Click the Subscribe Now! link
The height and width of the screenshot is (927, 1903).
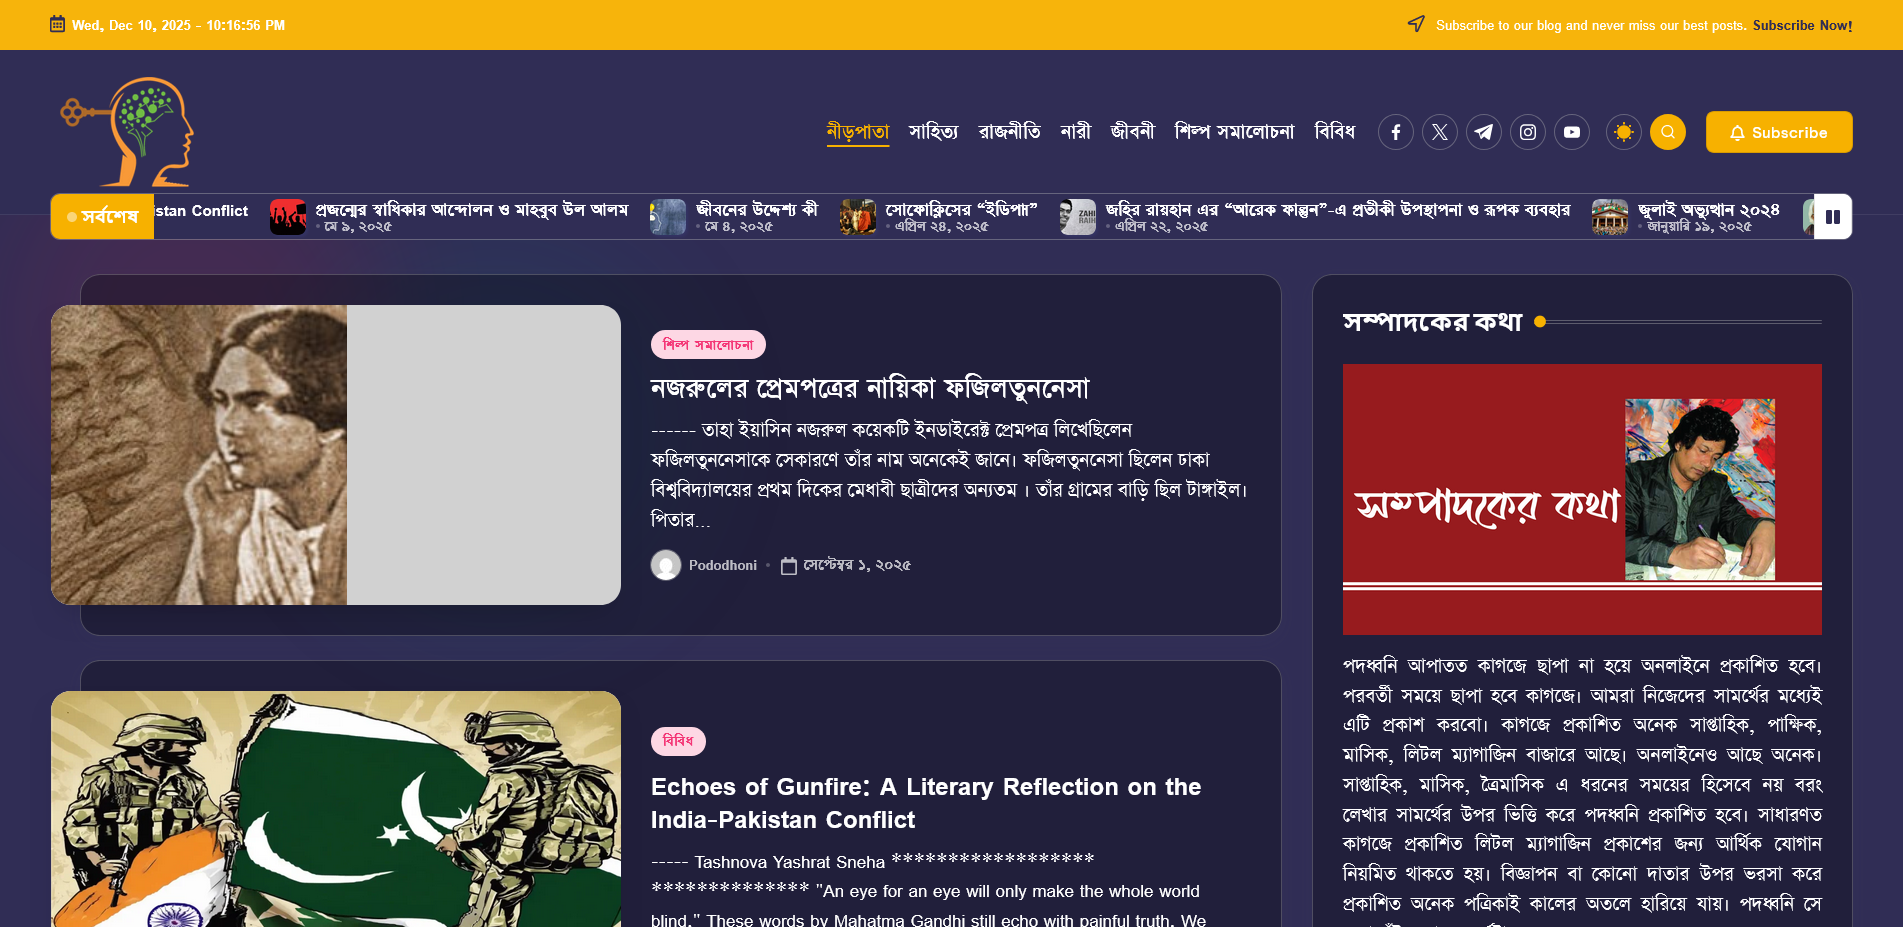pos(1802,25)
